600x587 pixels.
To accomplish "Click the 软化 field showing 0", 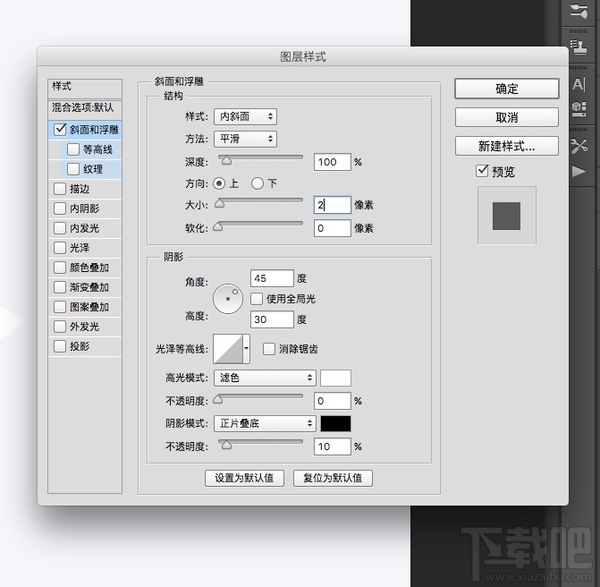I will click(x=332, y=228).
